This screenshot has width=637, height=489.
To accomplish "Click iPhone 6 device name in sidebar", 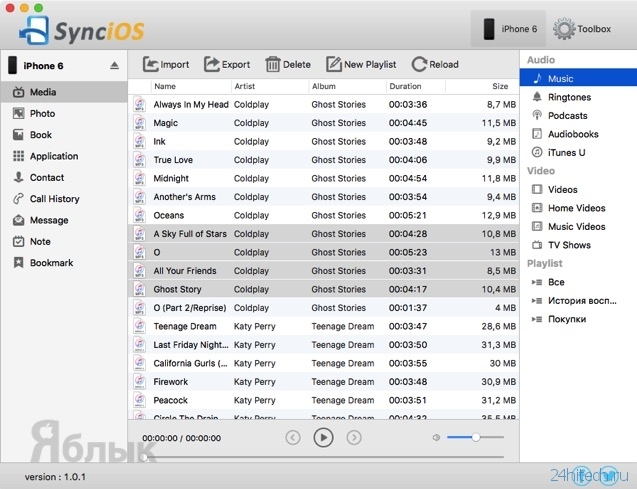I will pyautogui.click(x=43, y=66).
